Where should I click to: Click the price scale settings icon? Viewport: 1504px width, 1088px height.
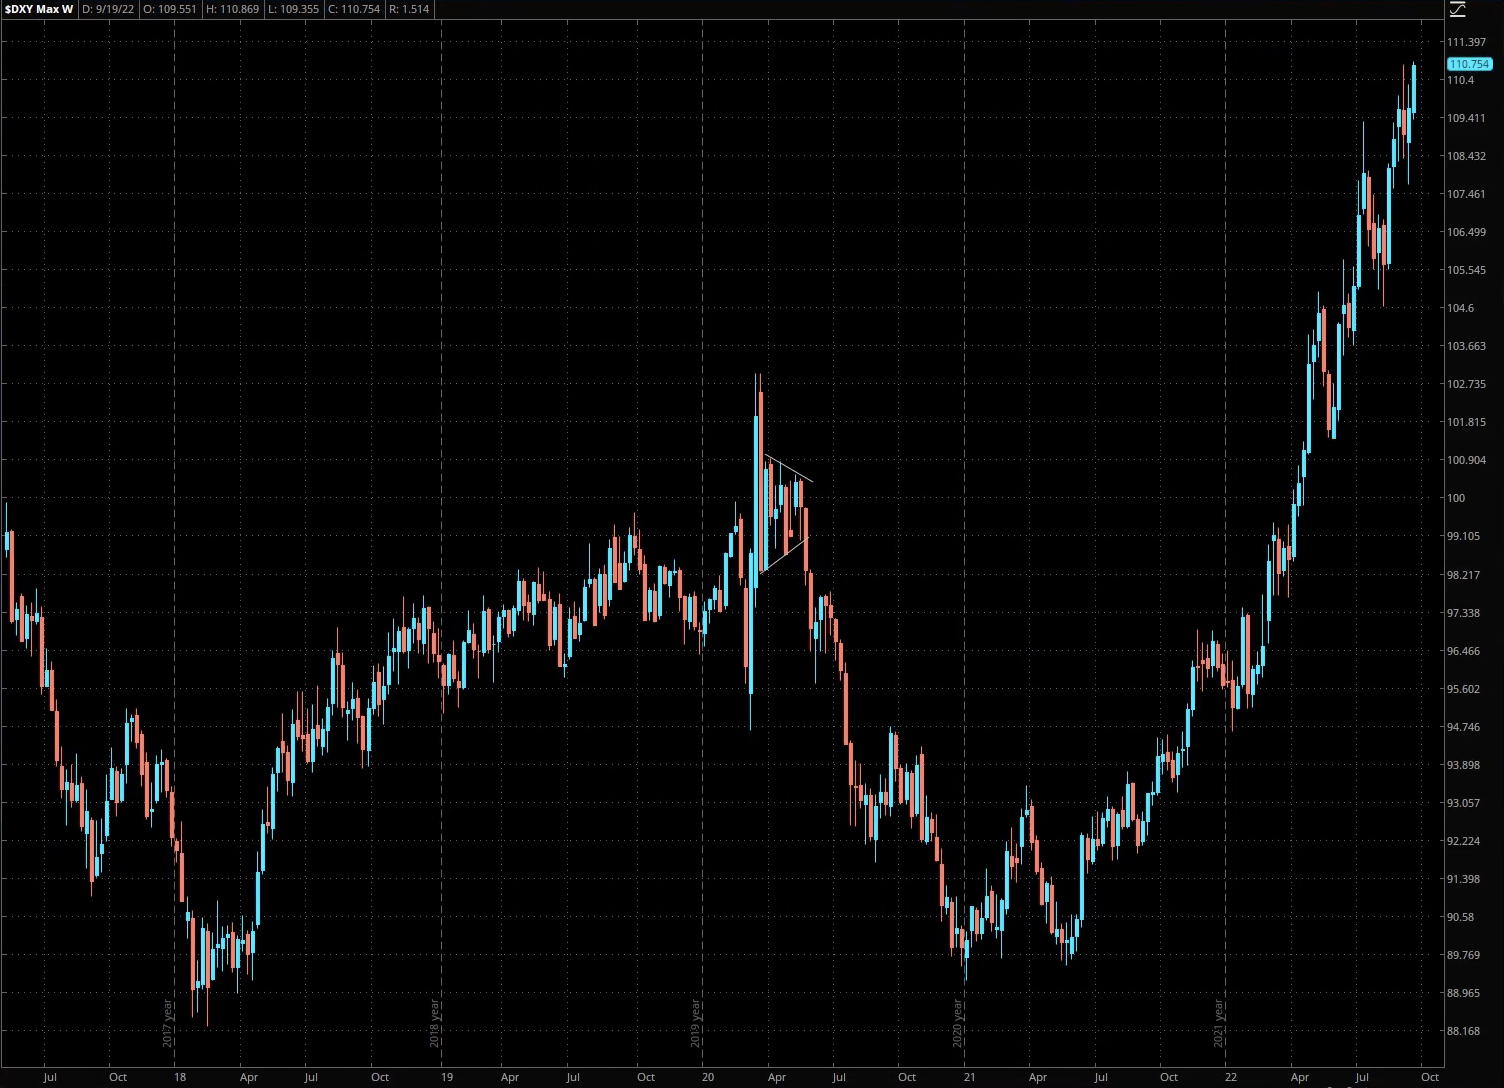coord(1457,10)
